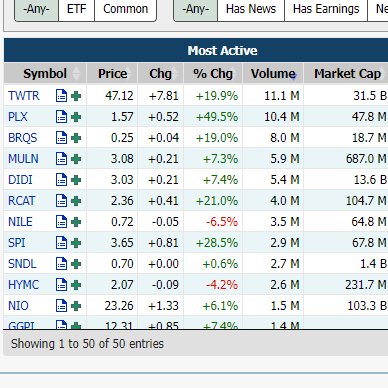Click TWTR volume 11.1 M
The image size is (388, 388).
click(282, 96)
